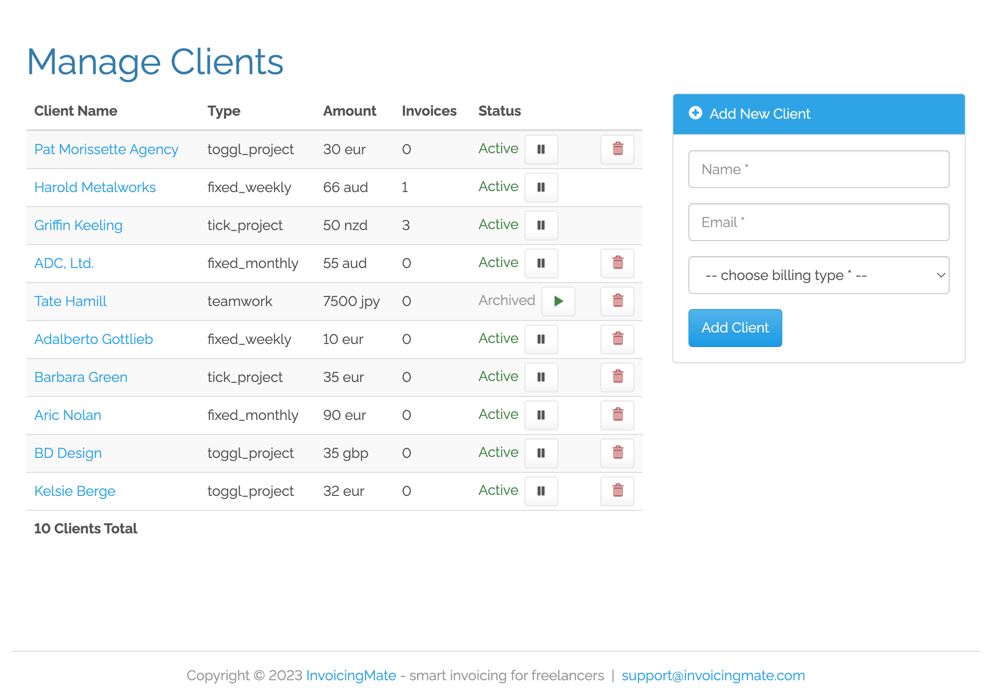Image resolution: width=992 pixels, height=700 pixels.
Task: Delete Tate Hamill via trash icon
Action: [617, 301]
